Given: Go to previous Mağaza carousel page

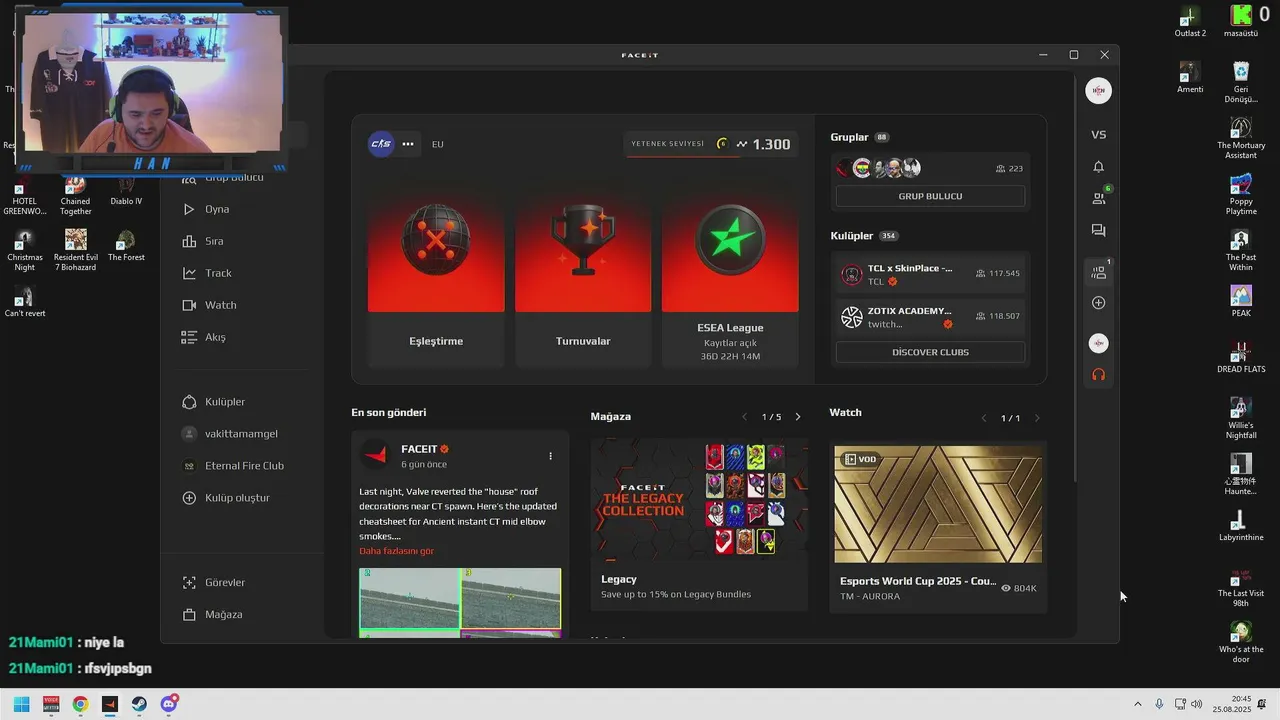Looking at the screenshot, I should 744,417.
